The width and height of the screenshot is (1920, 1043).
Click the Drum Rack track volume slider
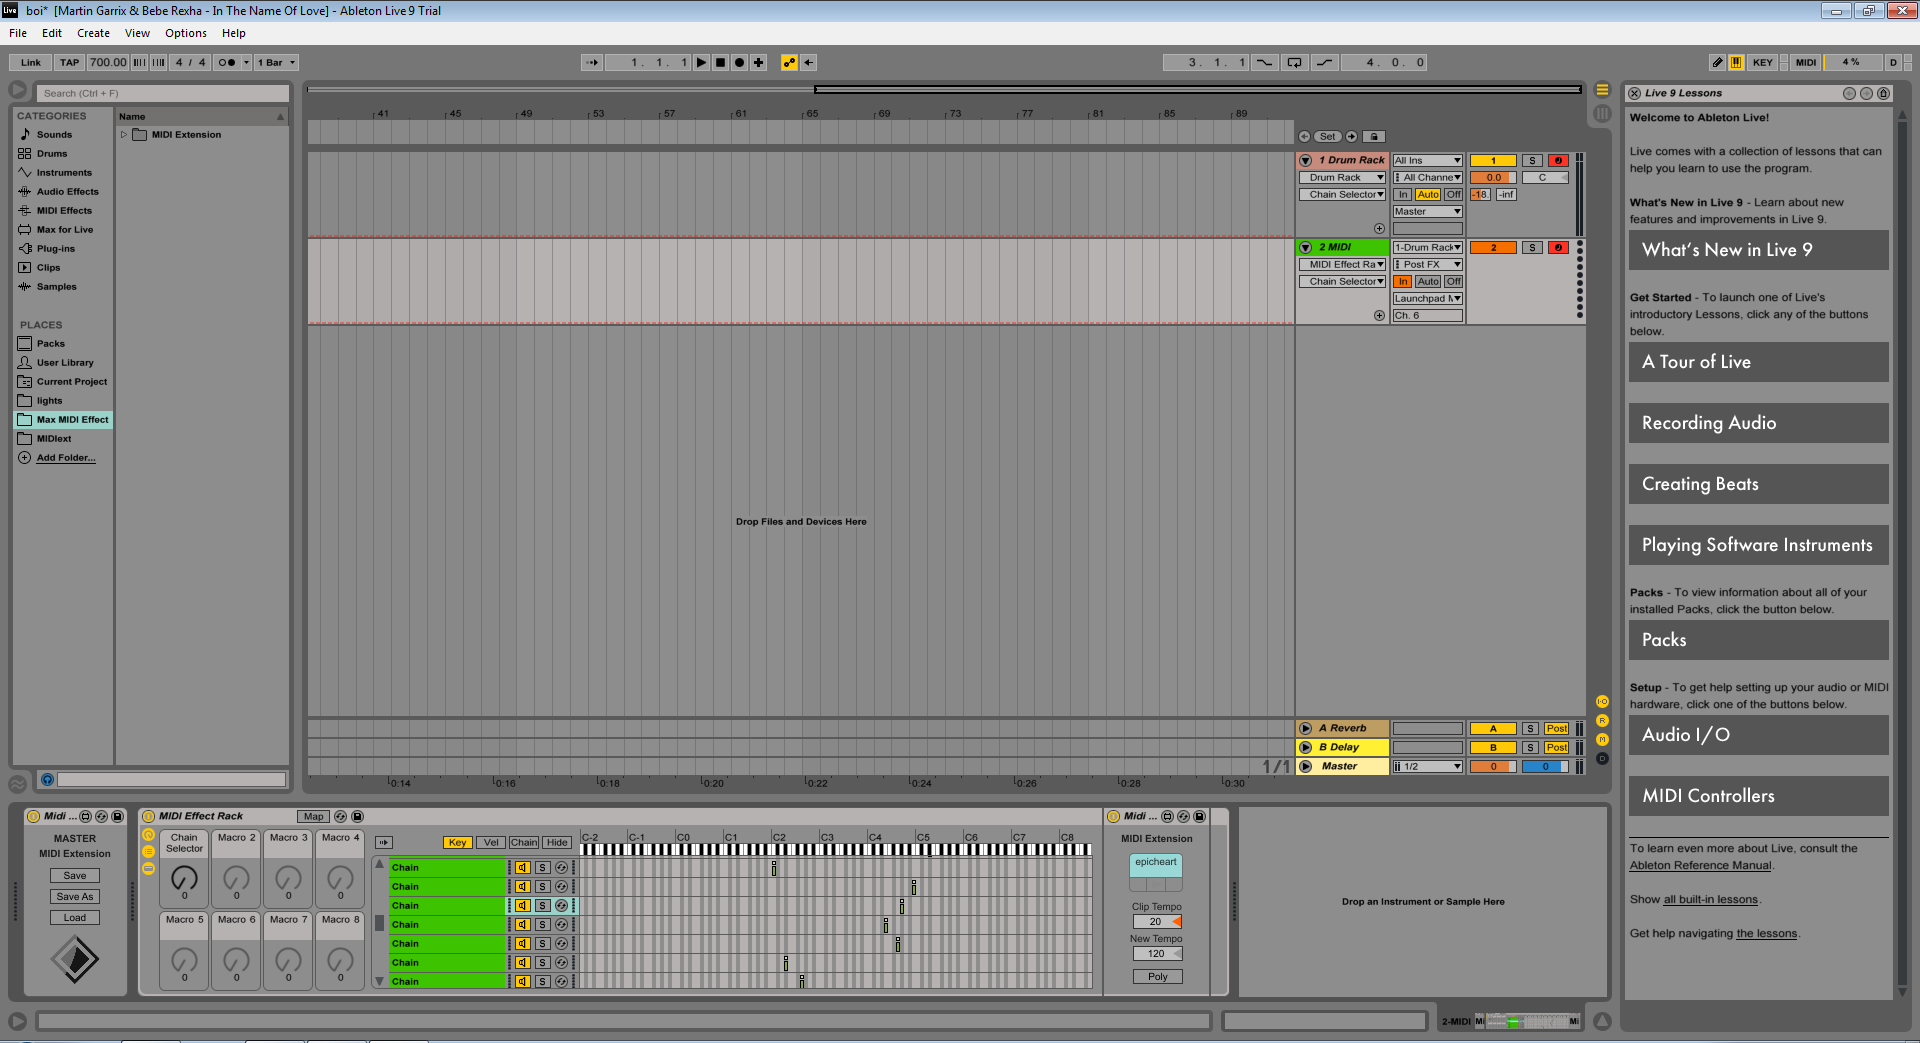pos(1493,177)
